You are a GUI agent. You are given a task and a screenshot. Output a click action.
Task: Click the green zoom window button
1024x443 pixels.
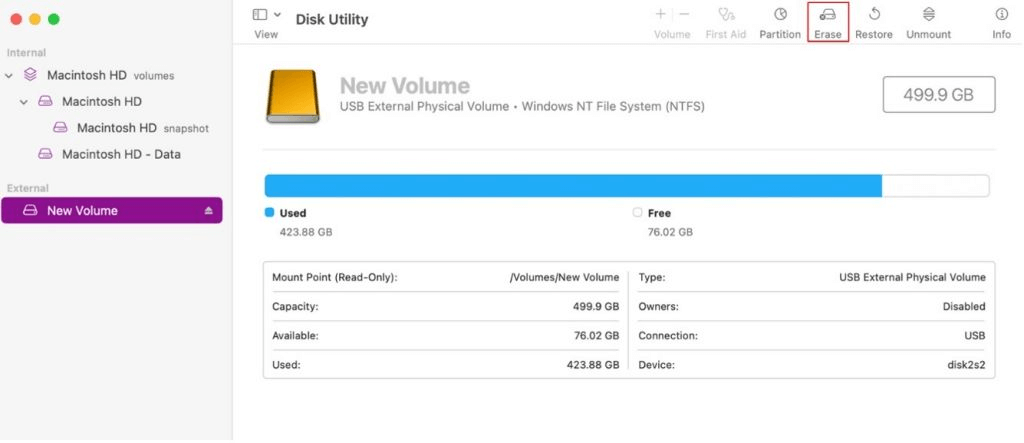tap(54, 19)
